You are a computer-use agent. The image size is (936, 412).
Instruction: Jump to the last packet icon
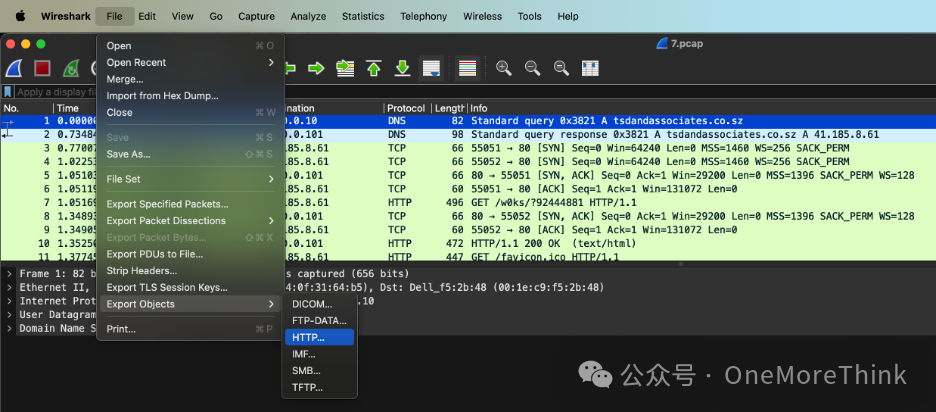pyautogui.click(x=403, y=69)
